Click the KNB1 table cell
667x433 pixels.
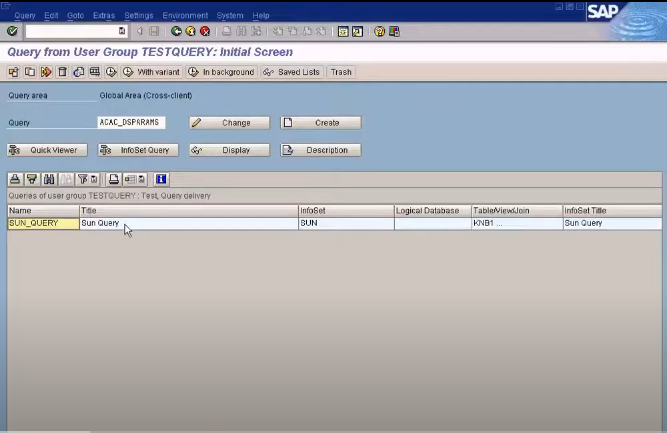[517, 223]
